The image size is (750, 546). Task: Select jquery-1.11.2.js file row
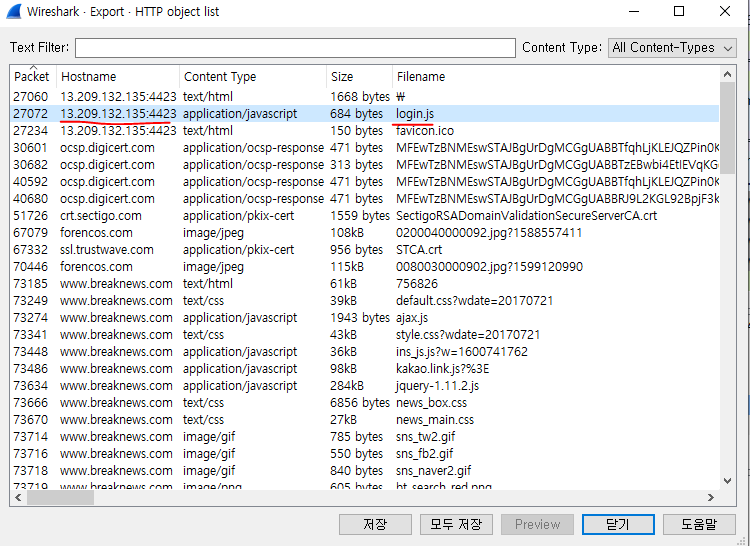364,386
